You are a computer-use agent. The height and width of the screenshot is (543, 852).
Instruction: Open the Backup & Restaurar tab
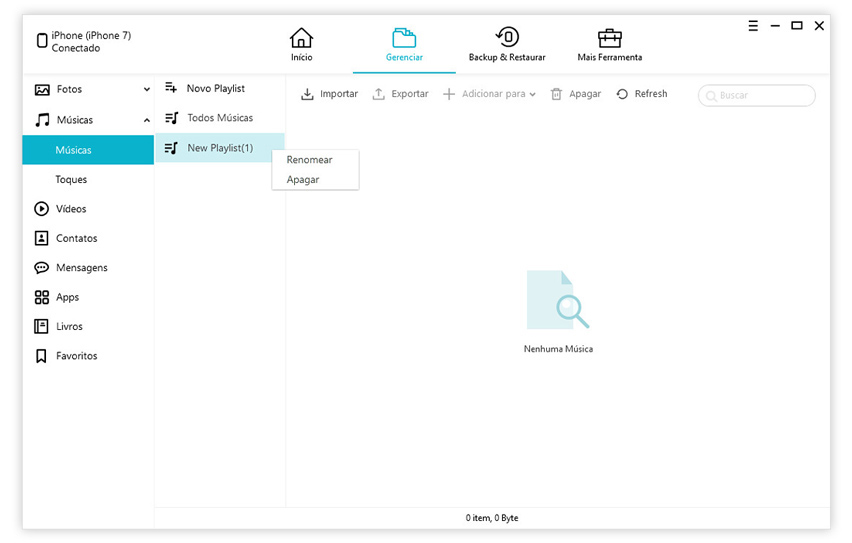click(x=507, y=45)
